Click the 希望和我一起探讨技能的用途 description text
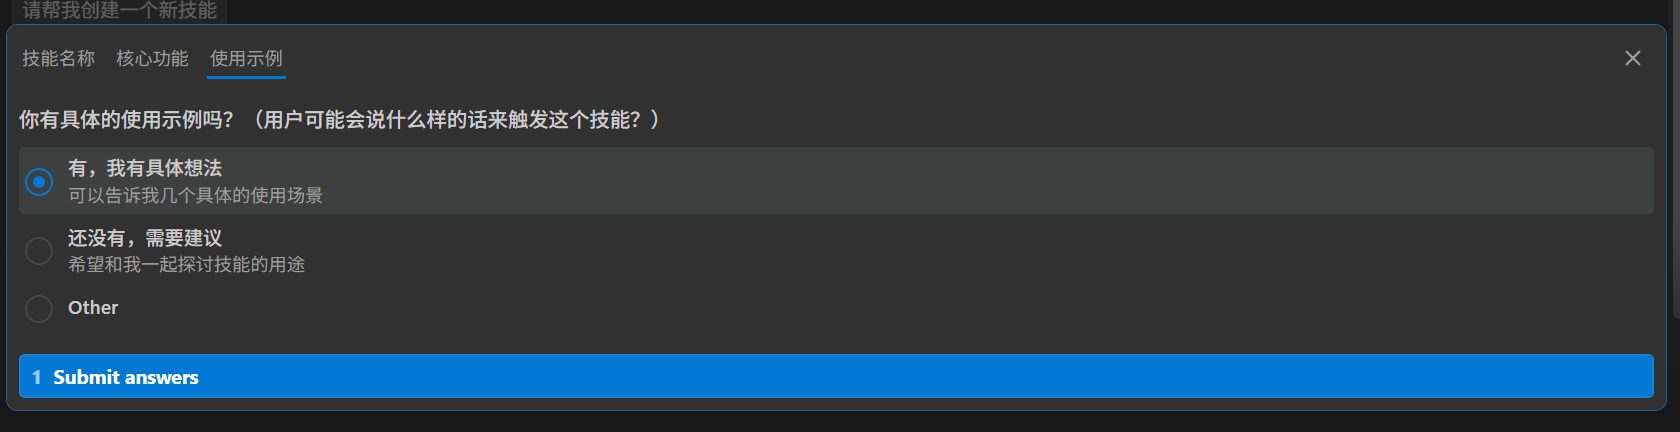This screenshot has height=432, width=1680. 186,264
